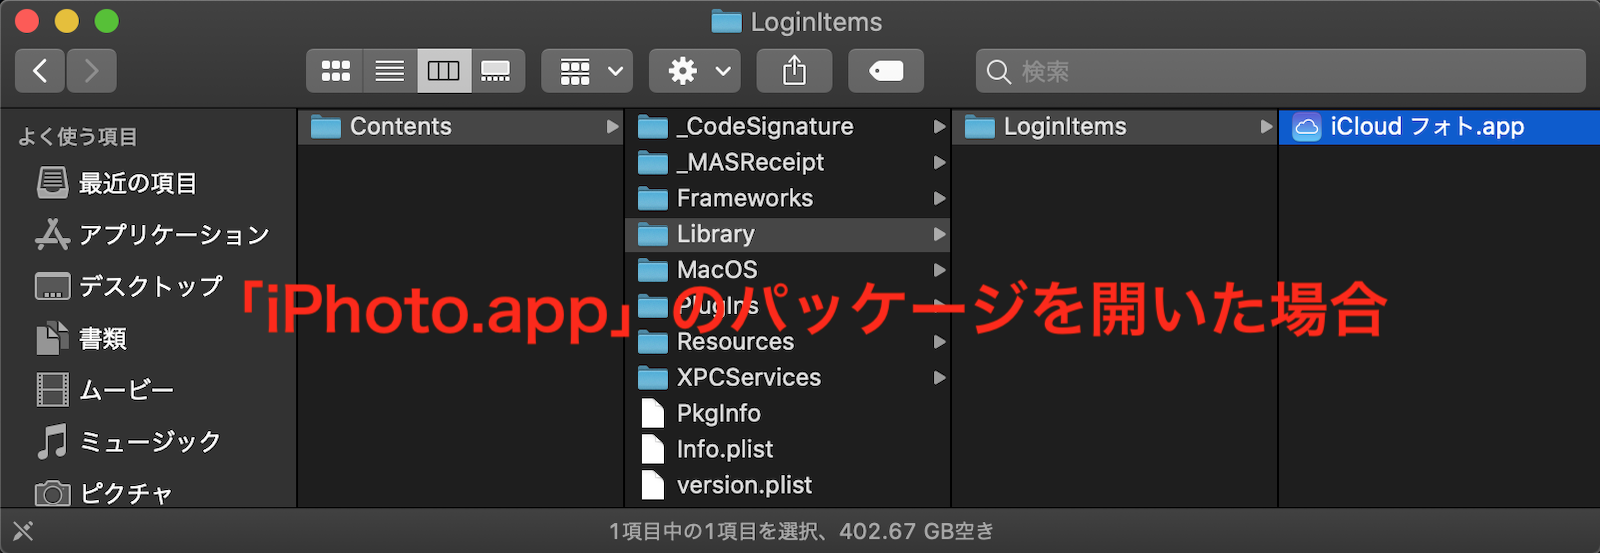Open ミュージック in the sidebar
1600x553 pixels.
coord(148,441)
